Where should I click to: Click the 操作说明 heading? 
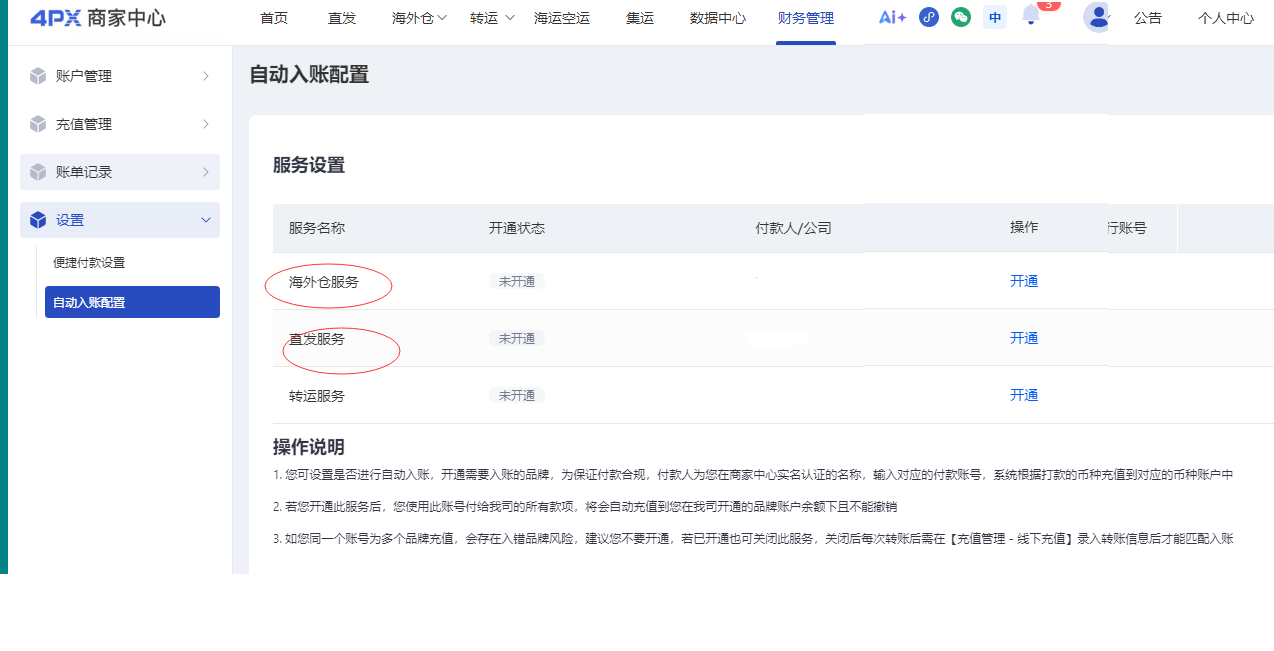pyautogui.click(x=309, y=447)
